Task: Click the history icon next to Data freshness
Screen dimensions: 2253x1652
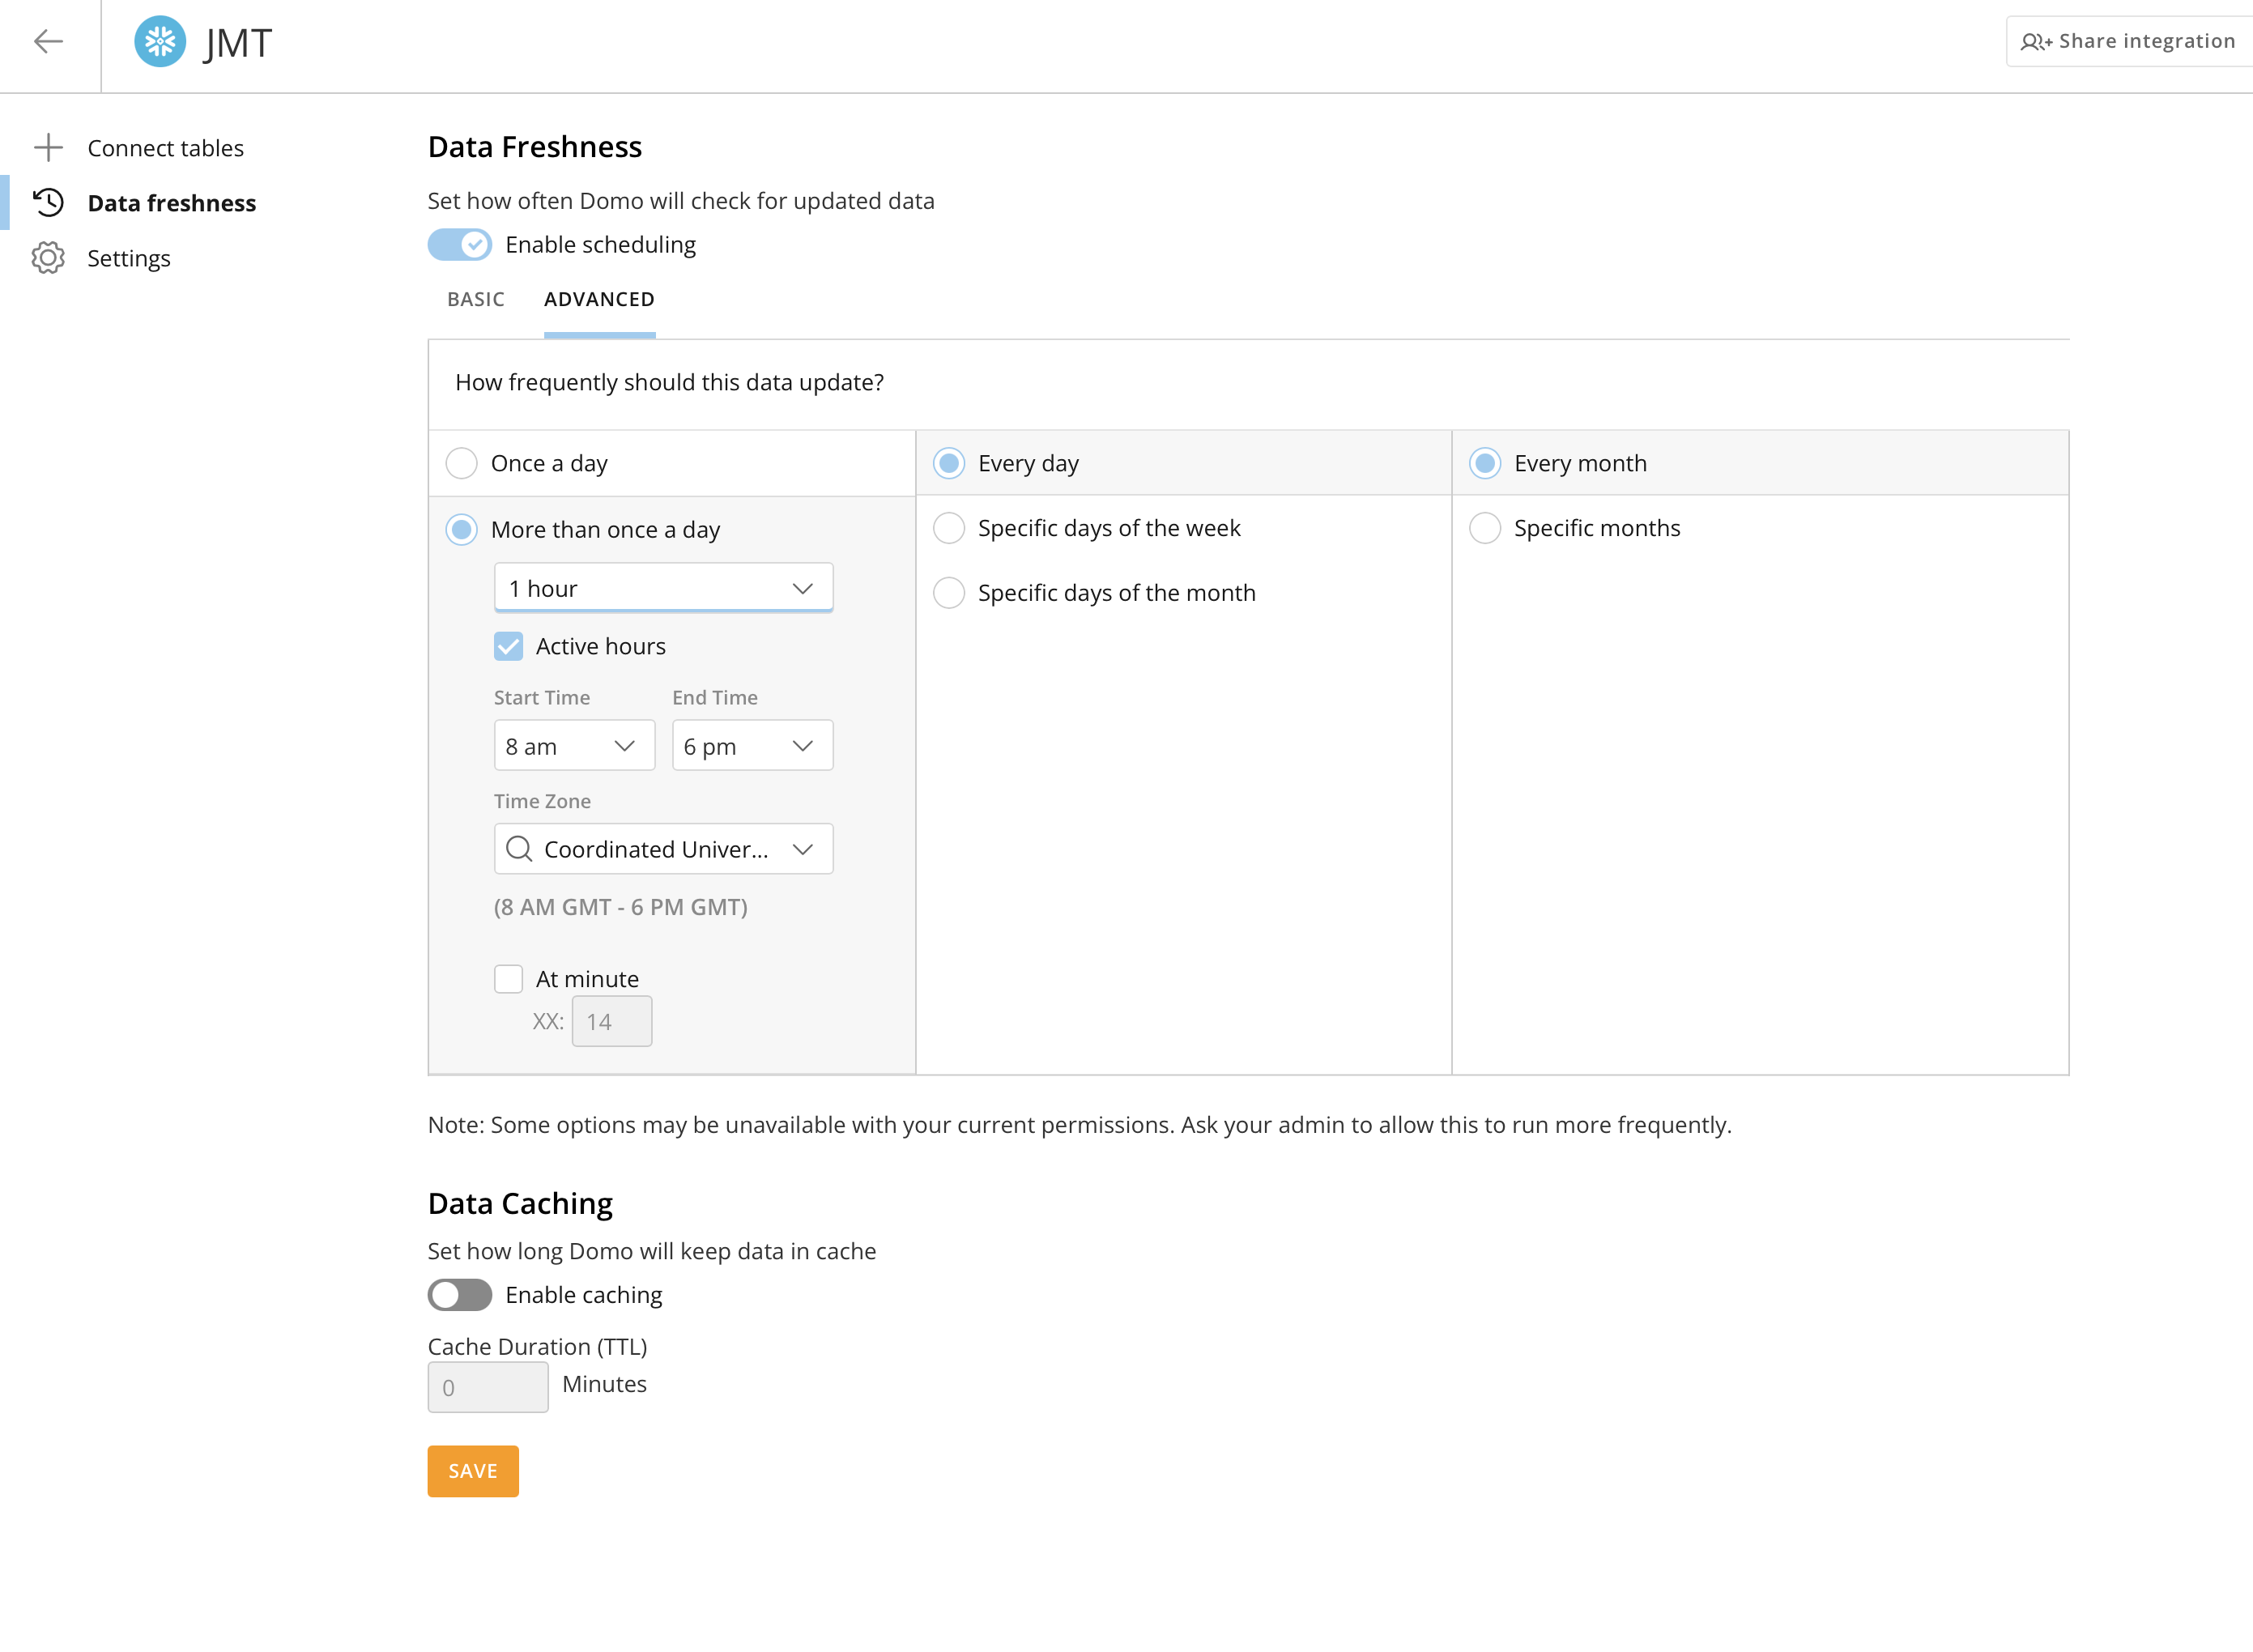Action: (47, 203)
